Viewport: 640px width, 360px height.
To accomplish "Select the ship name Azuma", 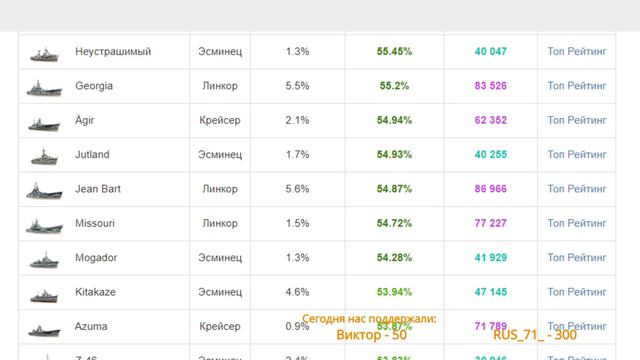I will coord(91,326).
